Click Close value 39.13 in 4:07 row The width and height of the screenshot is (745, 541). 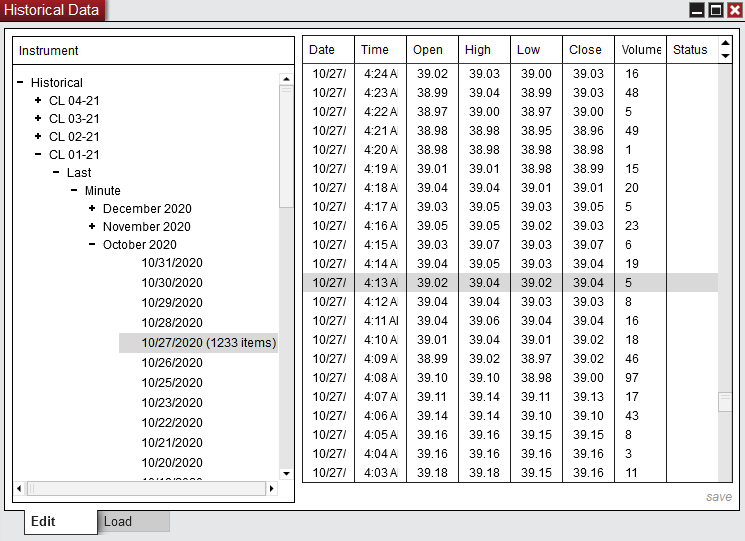[588, 397]
